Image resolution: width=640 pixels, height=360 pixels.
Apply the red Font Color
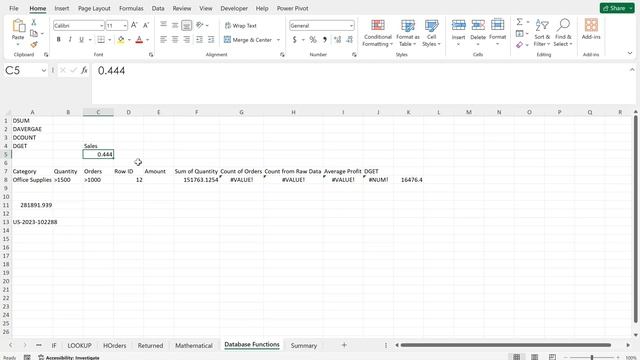pyautogui.click(x=139, y=40)
